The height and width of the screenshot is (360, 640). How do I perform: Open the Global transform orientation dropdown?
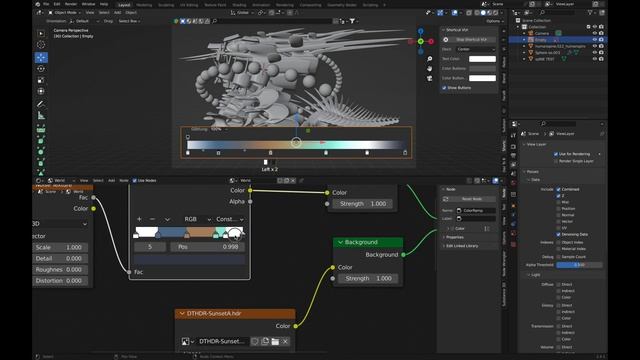tap(242, 13)
